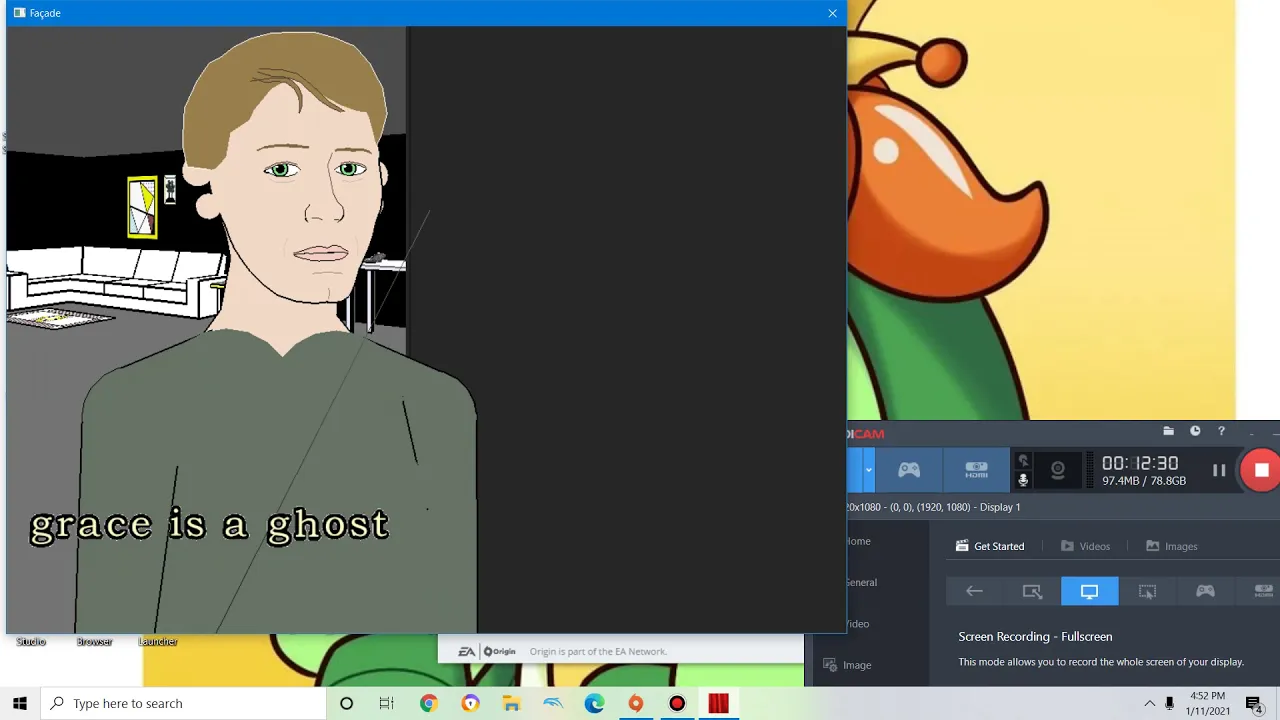
Task: Open the Video settings in Bandicam sidebar
Action: (858, 624)
